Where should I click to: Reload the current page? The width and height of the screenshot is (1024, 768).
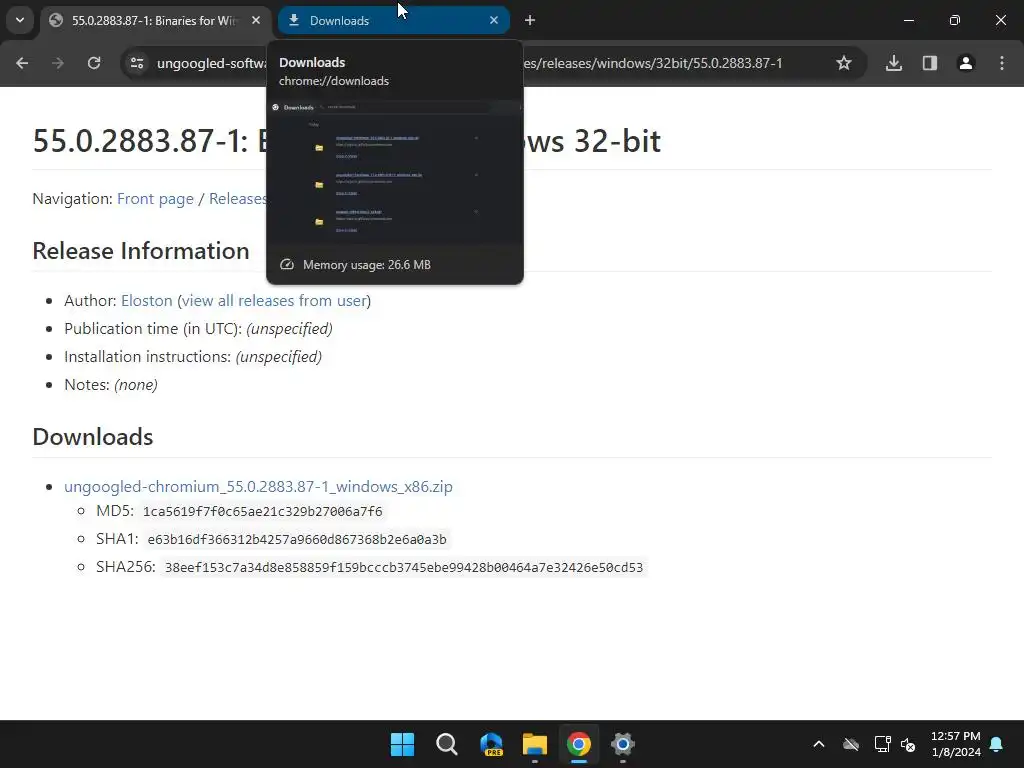(x=94, y=63)
